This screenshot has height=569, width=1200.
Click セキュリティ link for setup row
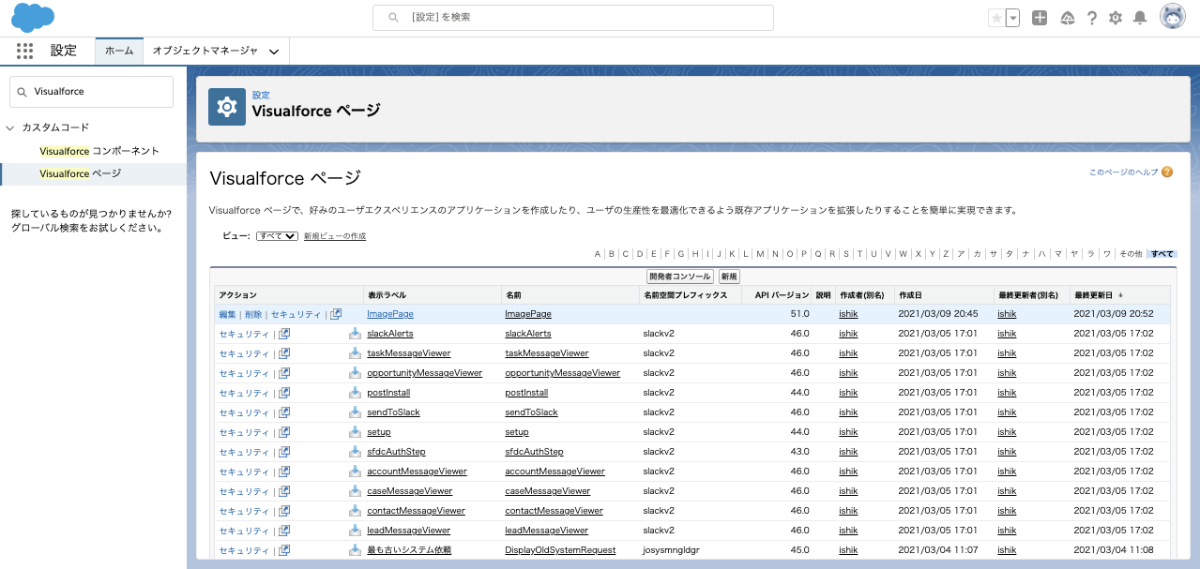[x=244, y=432]
